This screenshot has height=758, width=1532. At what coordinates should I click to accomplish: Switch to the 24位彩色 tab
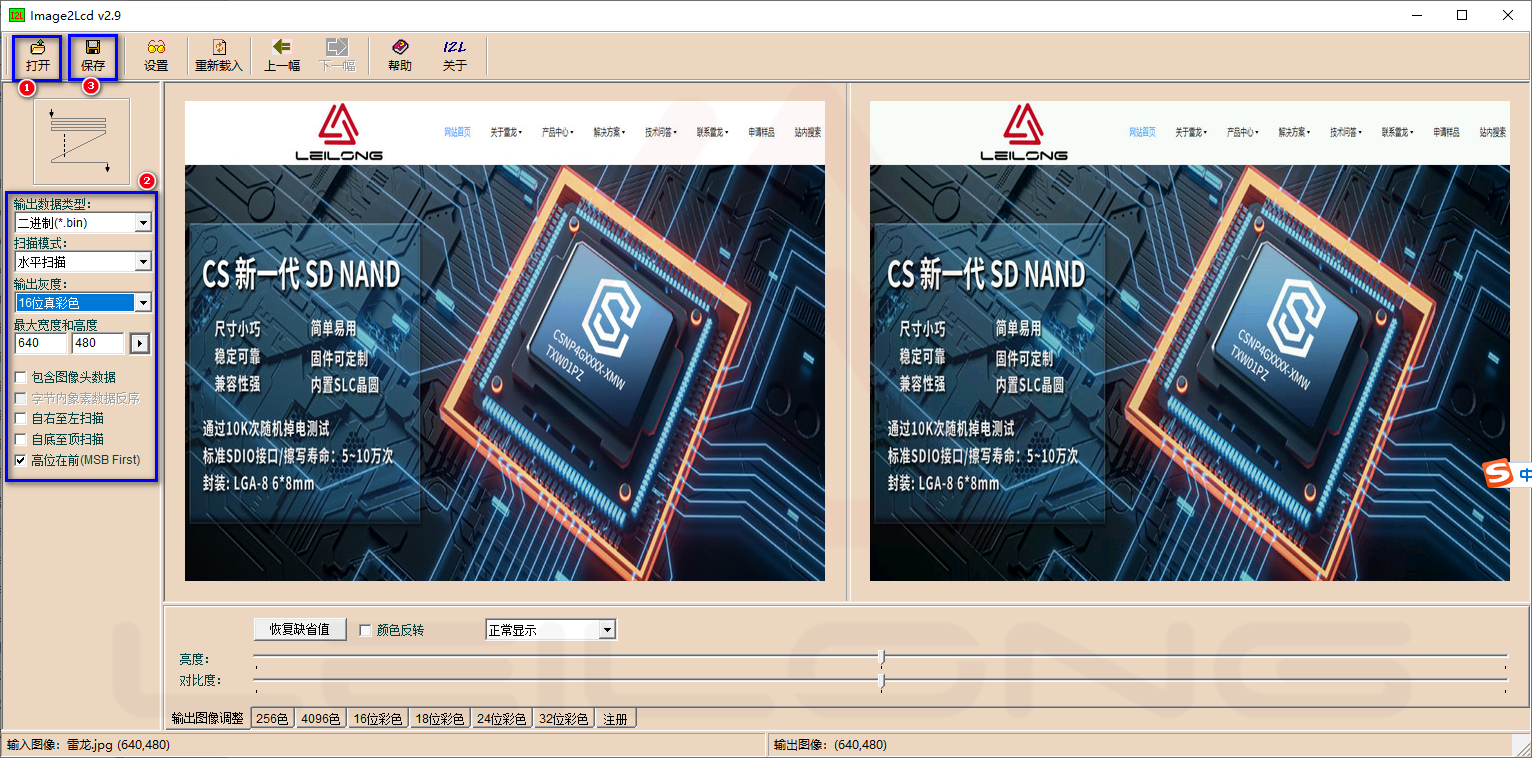coord(501,717)
